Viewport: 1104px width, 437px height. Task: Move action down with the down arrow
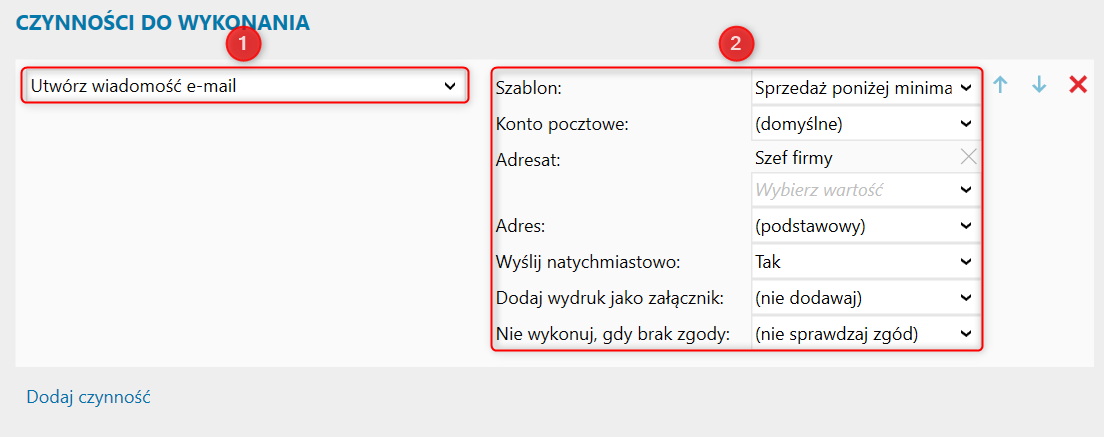click(1039, 86)
